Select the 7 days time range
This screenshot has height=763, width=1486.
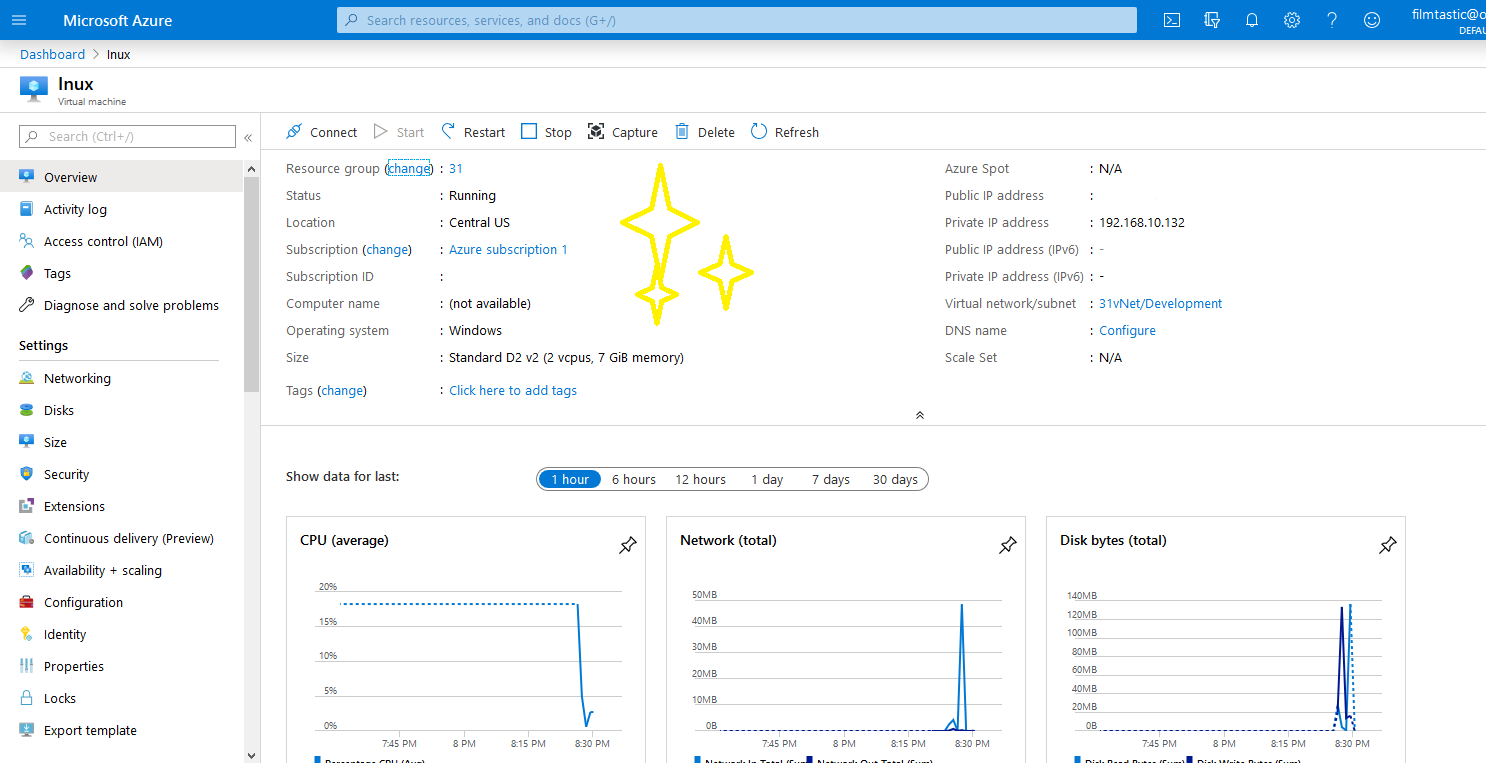(830, 479)
